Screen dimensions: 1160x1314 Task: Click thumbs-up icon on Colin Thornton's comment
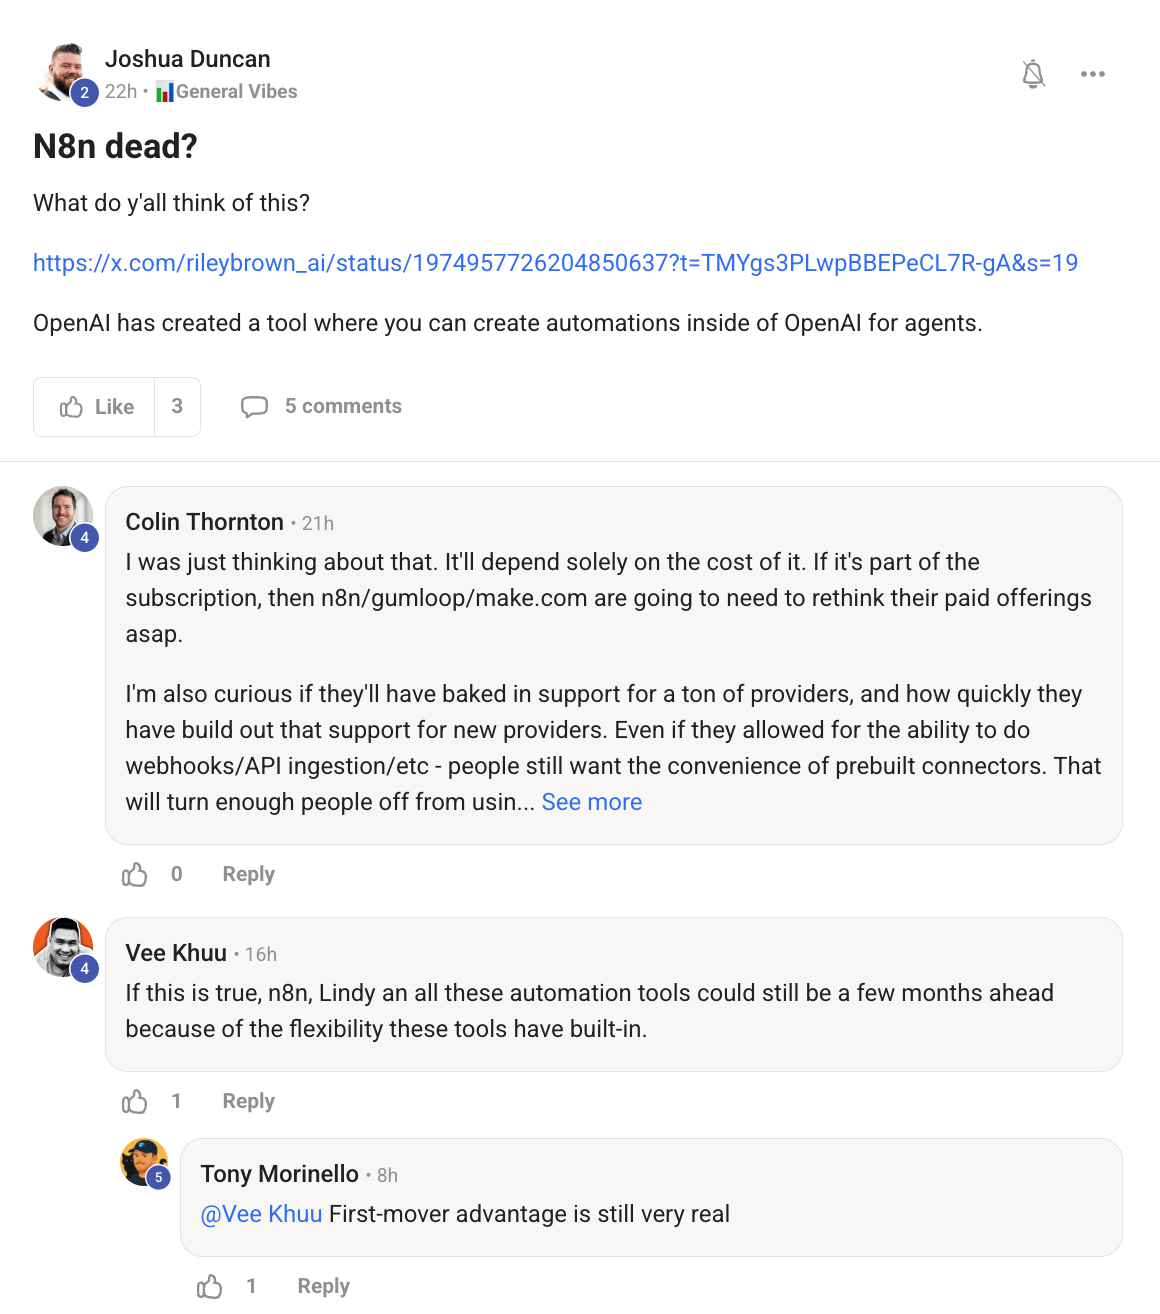click(134, 875)
